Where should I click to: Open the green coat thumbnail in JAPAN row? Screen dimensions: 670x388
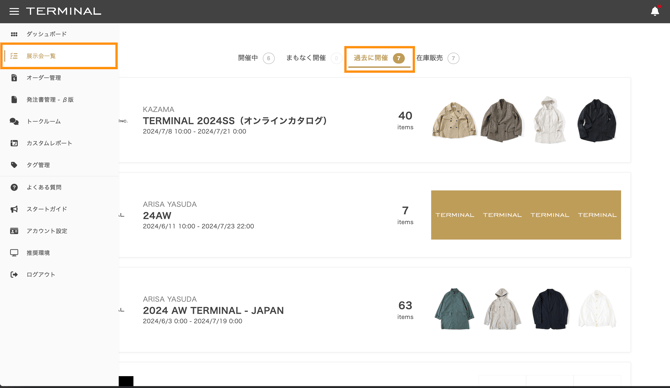(x=454, y=309)
